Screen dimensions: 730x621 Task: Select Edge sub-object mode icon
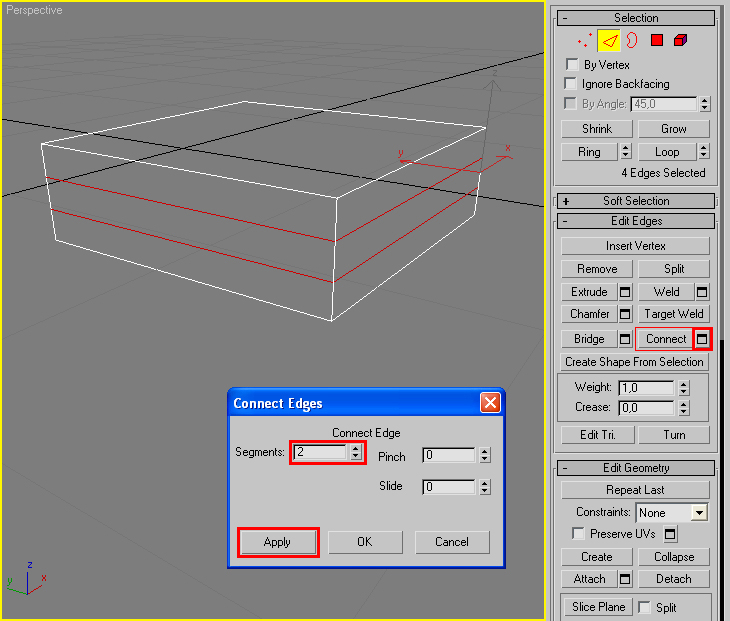609,41
